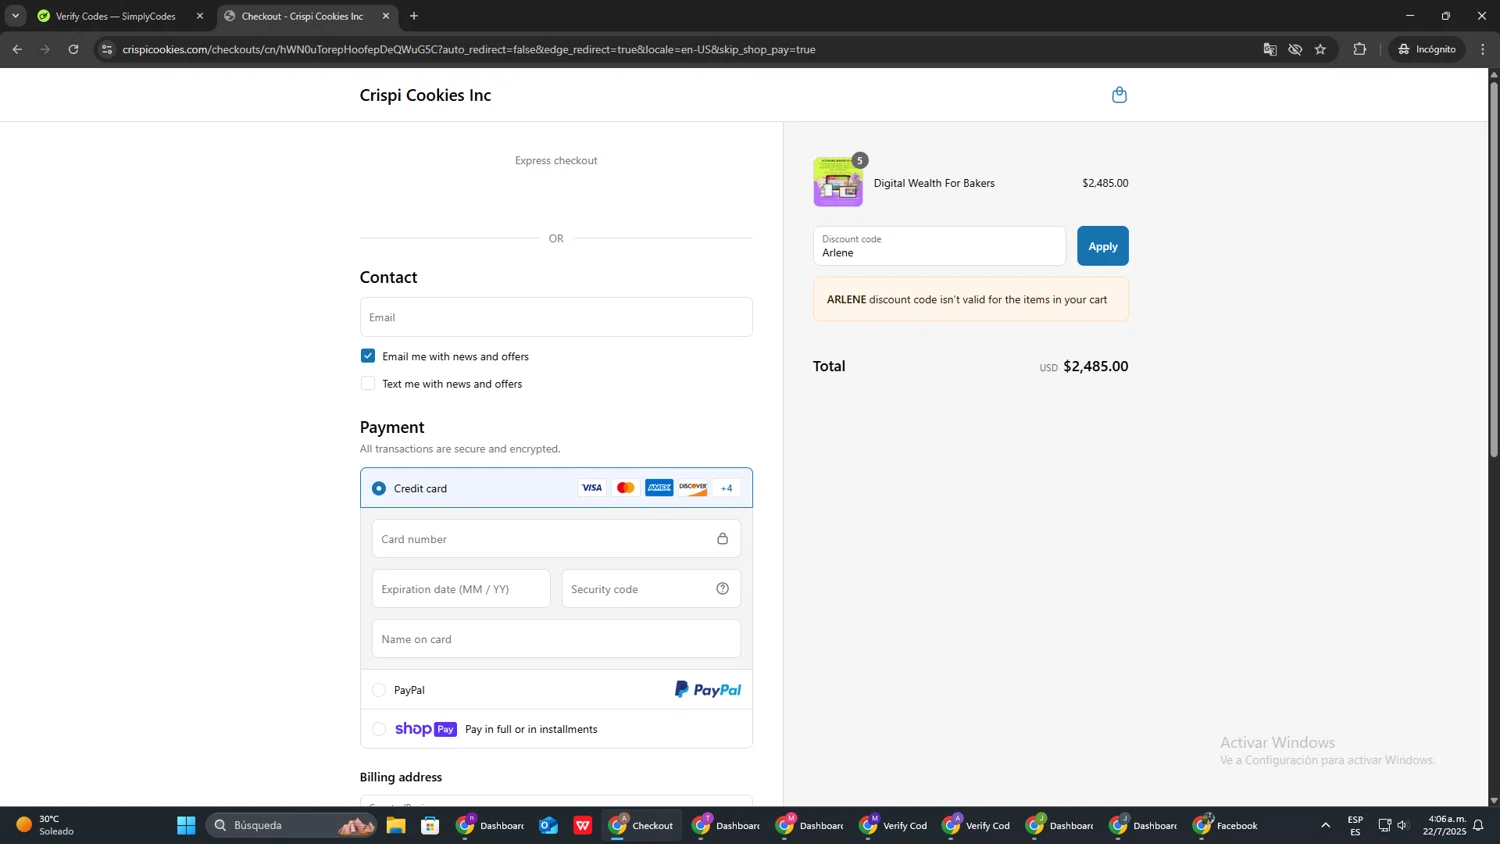Click the Discover card logo
This screenshot has height=844, width=1500.
click(x=693, y=488)
